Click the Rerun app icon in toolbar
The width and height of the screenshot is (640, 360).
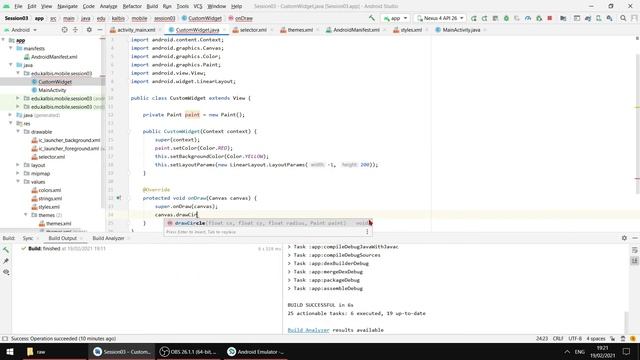pos(473,18)
